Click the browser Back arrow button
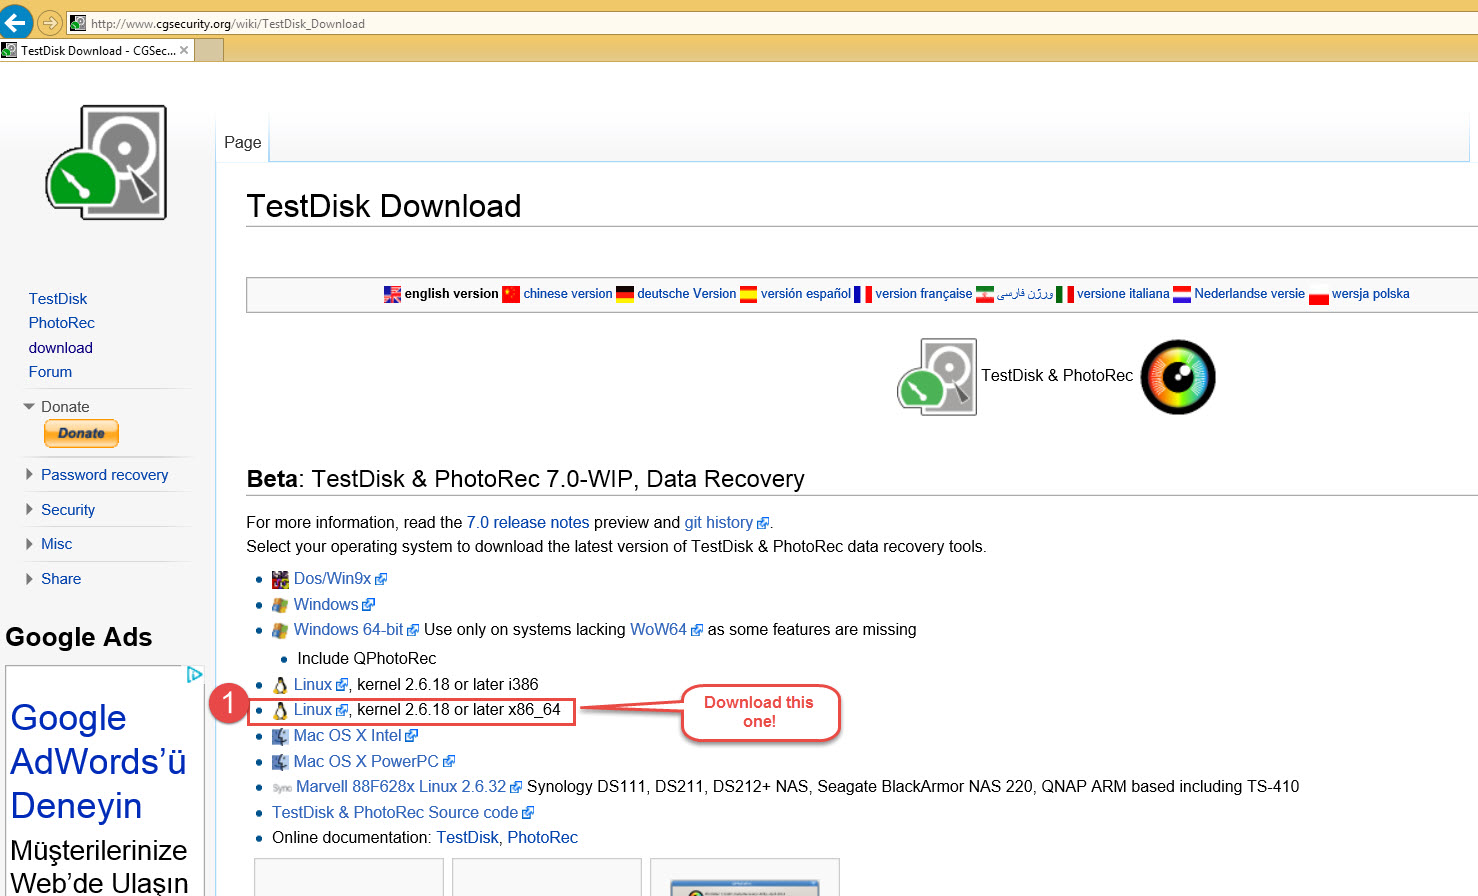Screen dimensions: 1478x896 click(x=16, y=22)
